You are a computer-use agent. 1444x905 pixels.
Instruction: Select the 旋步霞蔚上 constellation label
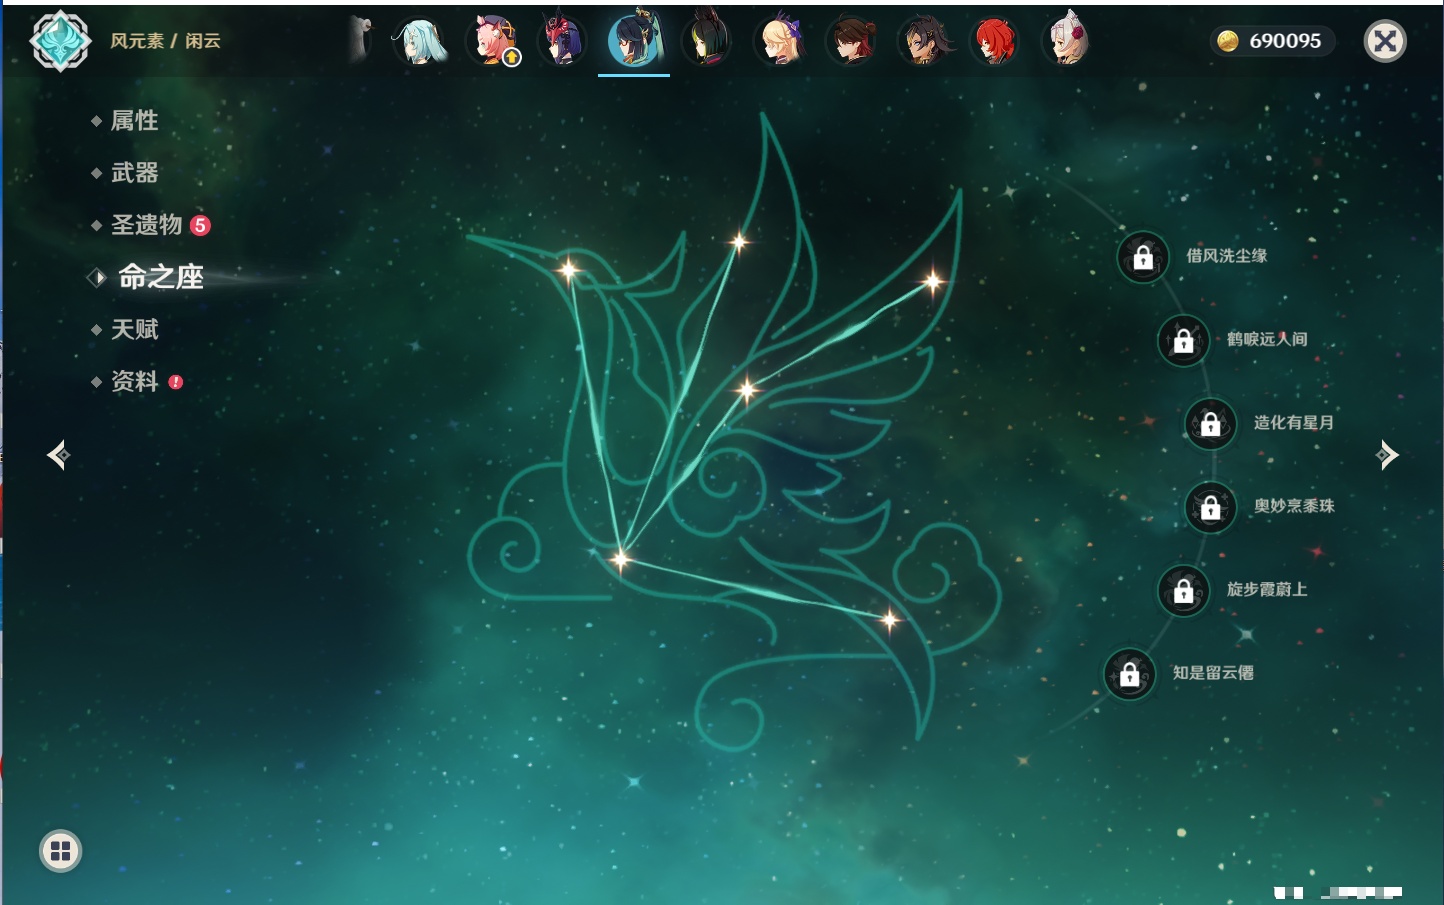click(x=1267, y=589)
